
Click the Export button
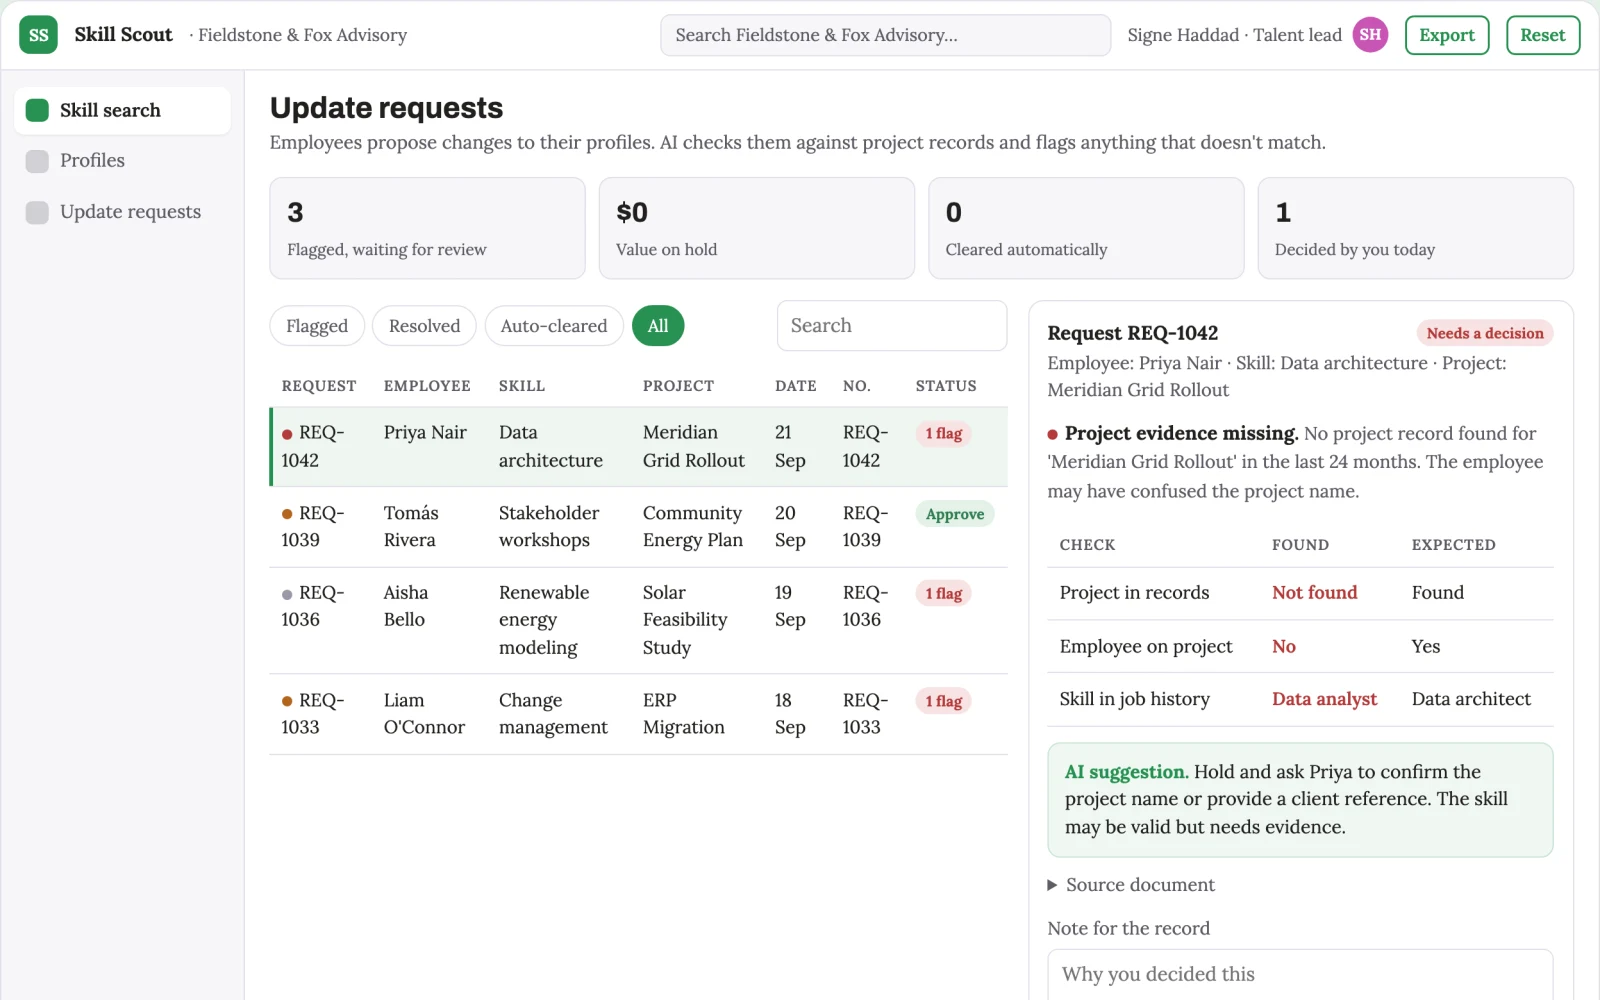click(1447, 35)
